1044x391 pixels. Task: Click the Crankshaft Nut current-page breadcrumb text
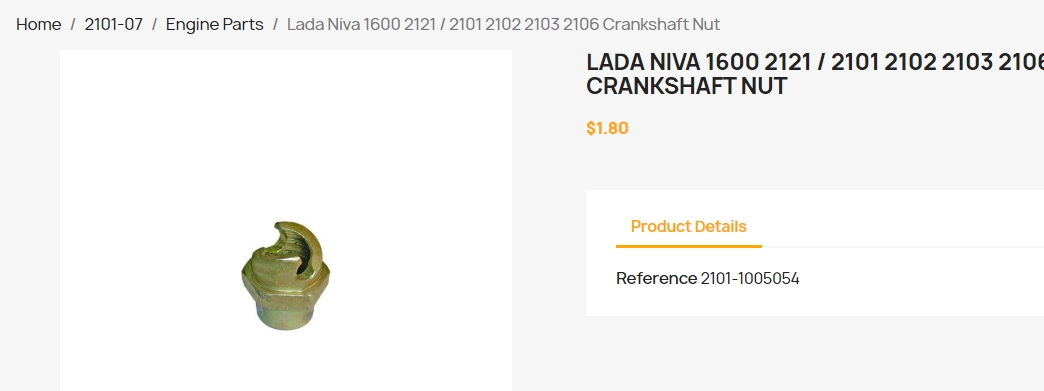pyautogui.click(x=503, y=25)
